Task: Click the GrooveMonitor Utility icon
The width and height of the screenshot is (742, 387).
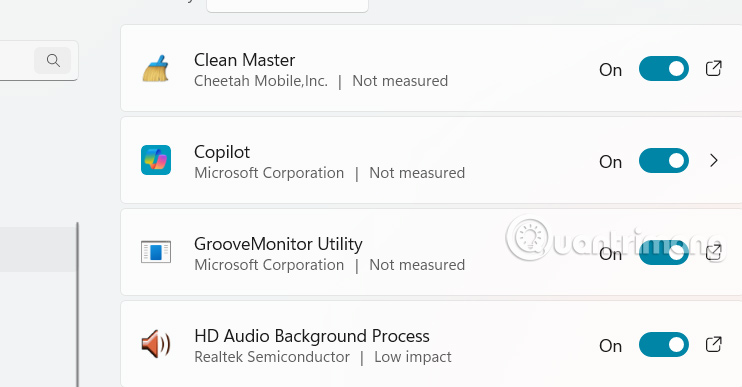Action: (x=156, y=252)
